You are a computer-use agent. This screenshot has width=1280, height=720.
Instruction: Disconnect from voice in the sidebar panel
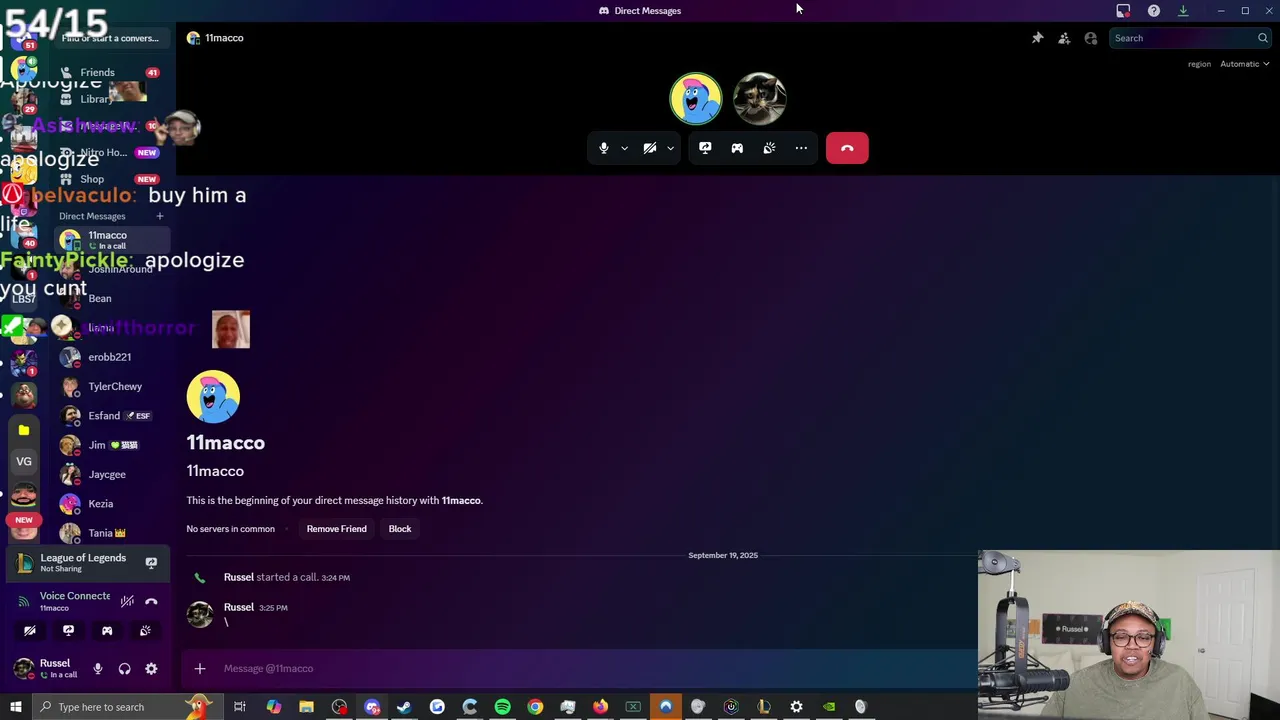(x=151, y=601)
